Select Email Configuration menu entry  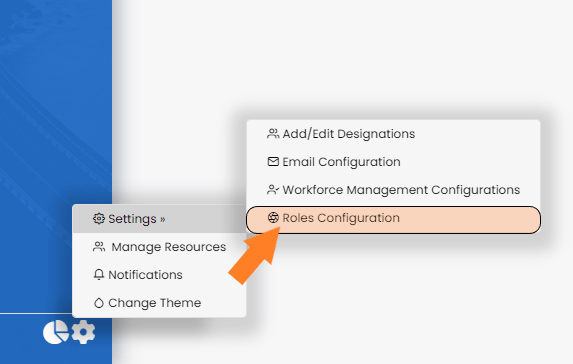click(393, 162)
